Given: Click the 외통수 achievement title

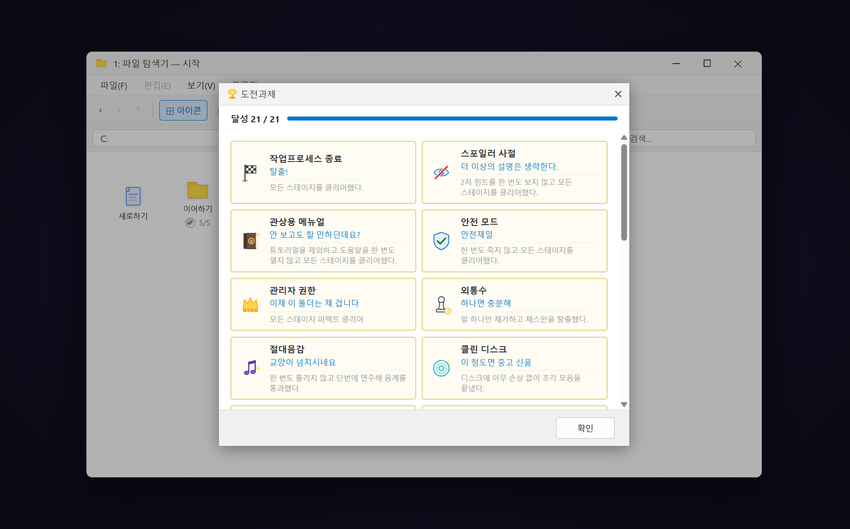Looking at the screenshot, I should tap(474, 290).
